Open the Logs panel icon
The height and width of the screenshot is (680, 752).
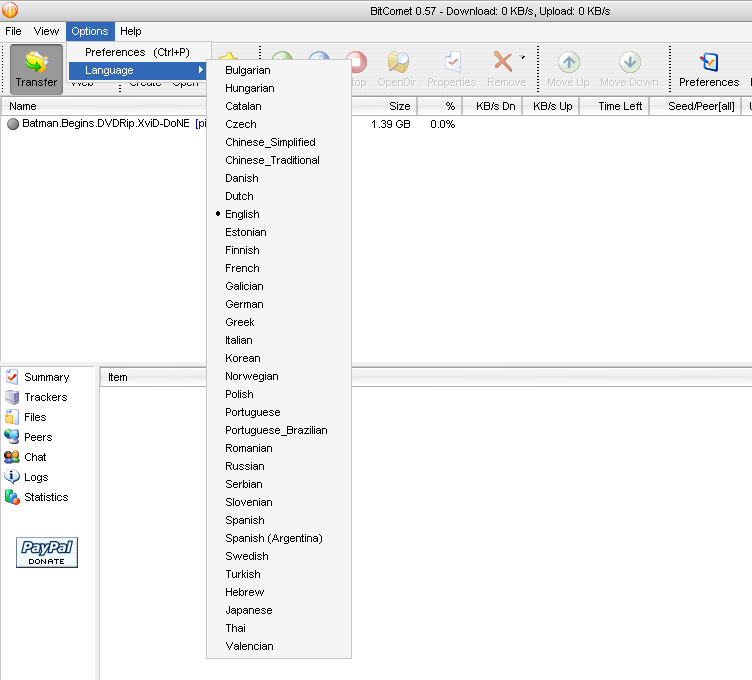pyautogui.click(x=12, y=477)
